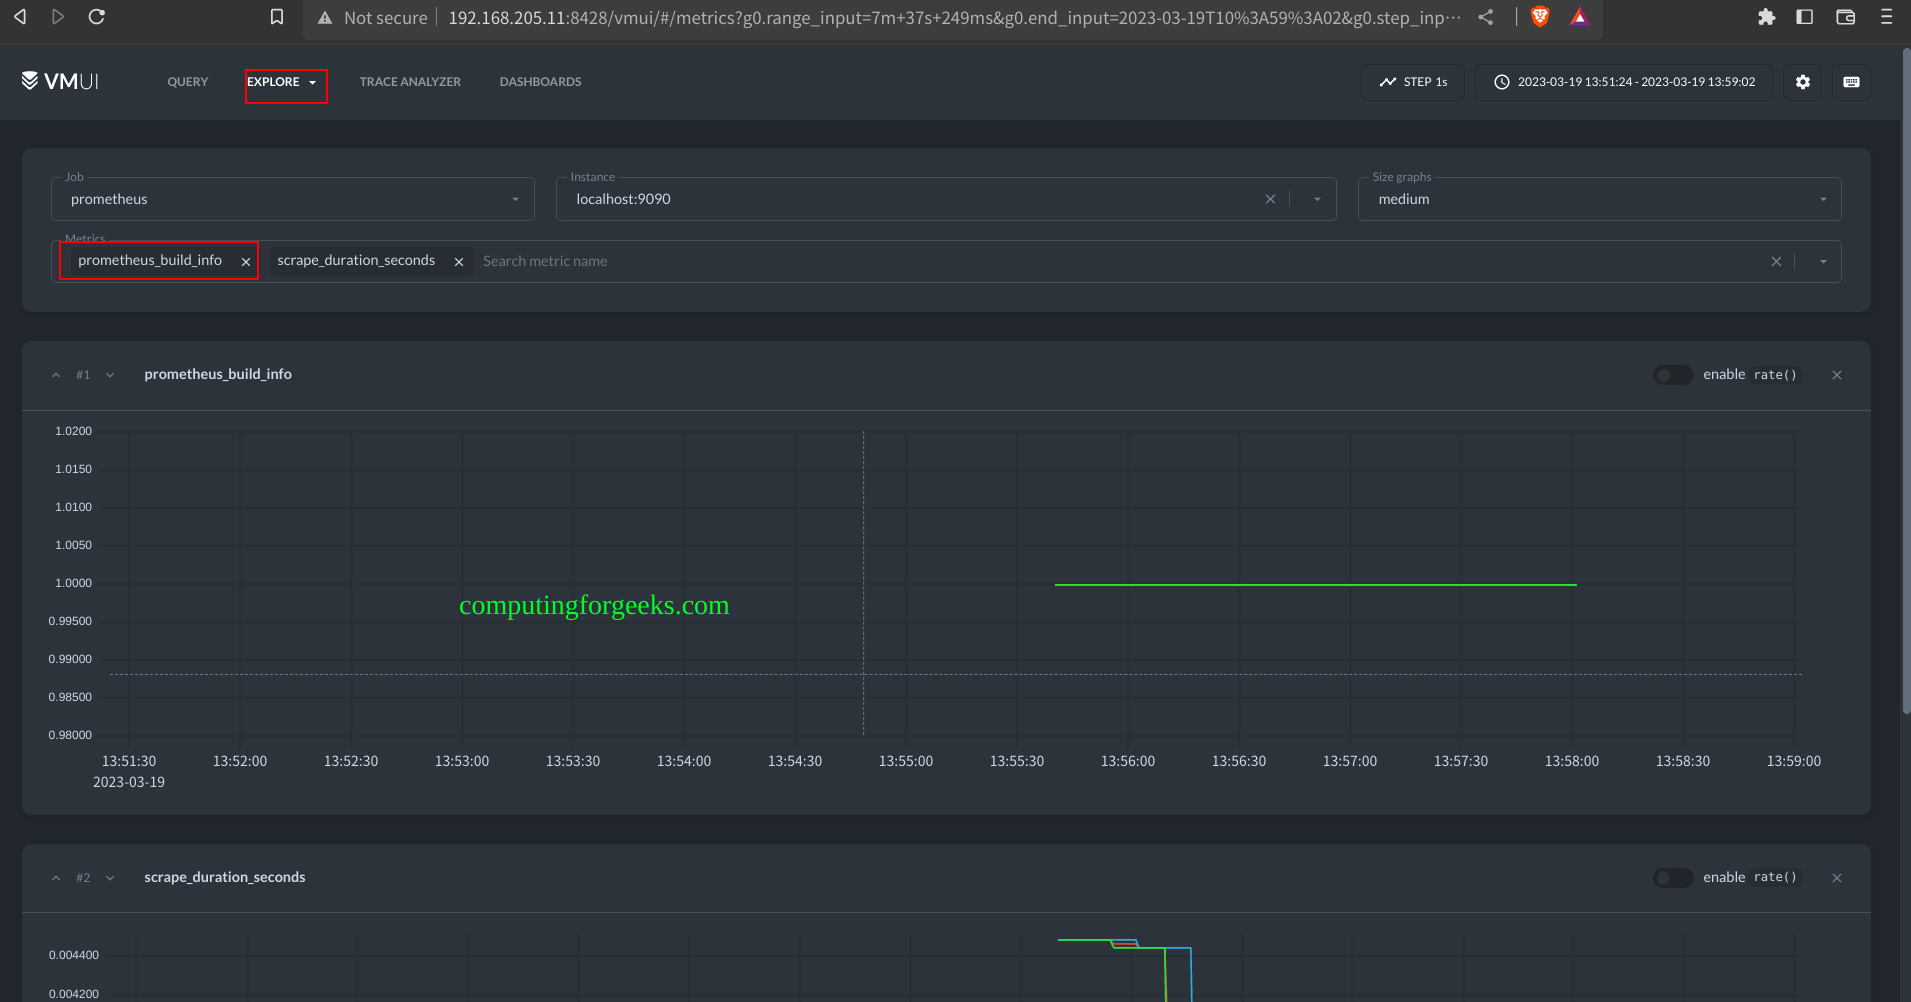The height and width of the screenshot is (1002, 1911).
Task: Open the keyboard shortcuts icon
Action: [x=1851, y=82]
